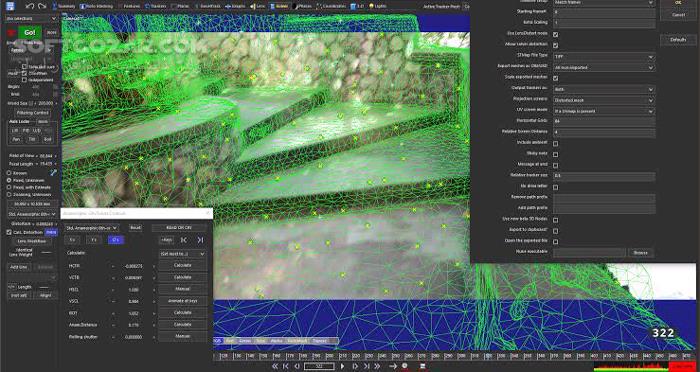The image size is (700, 372).
Task: Toggle Use LensDistort mode checkbox
Action: point(555,34)
